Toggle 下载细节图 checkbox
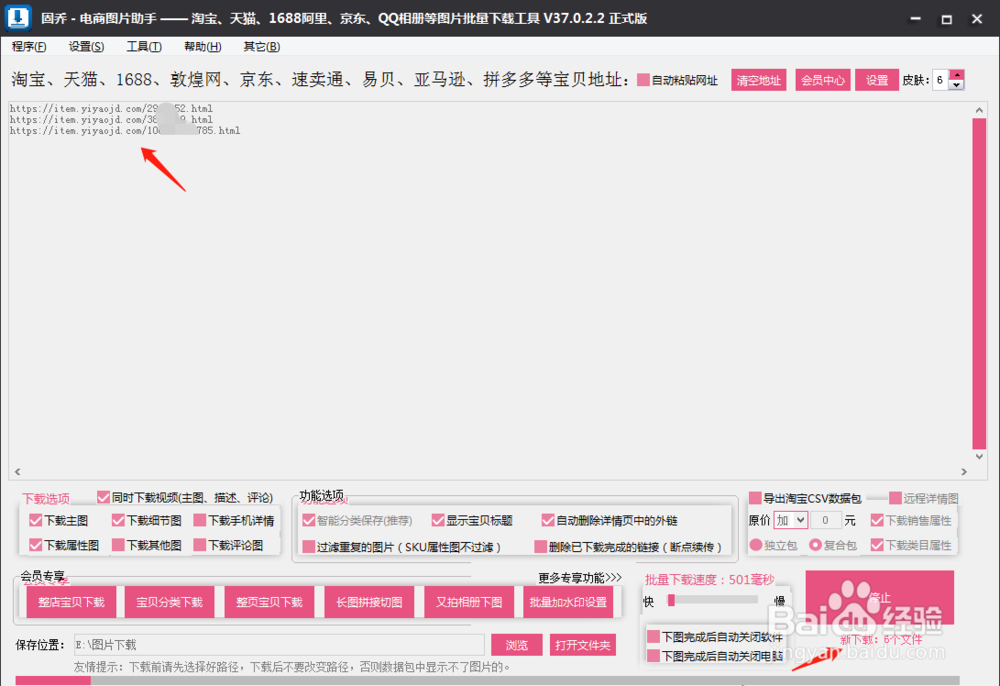The height and width of the screenshot is (686, 1000). click(118, 520)
